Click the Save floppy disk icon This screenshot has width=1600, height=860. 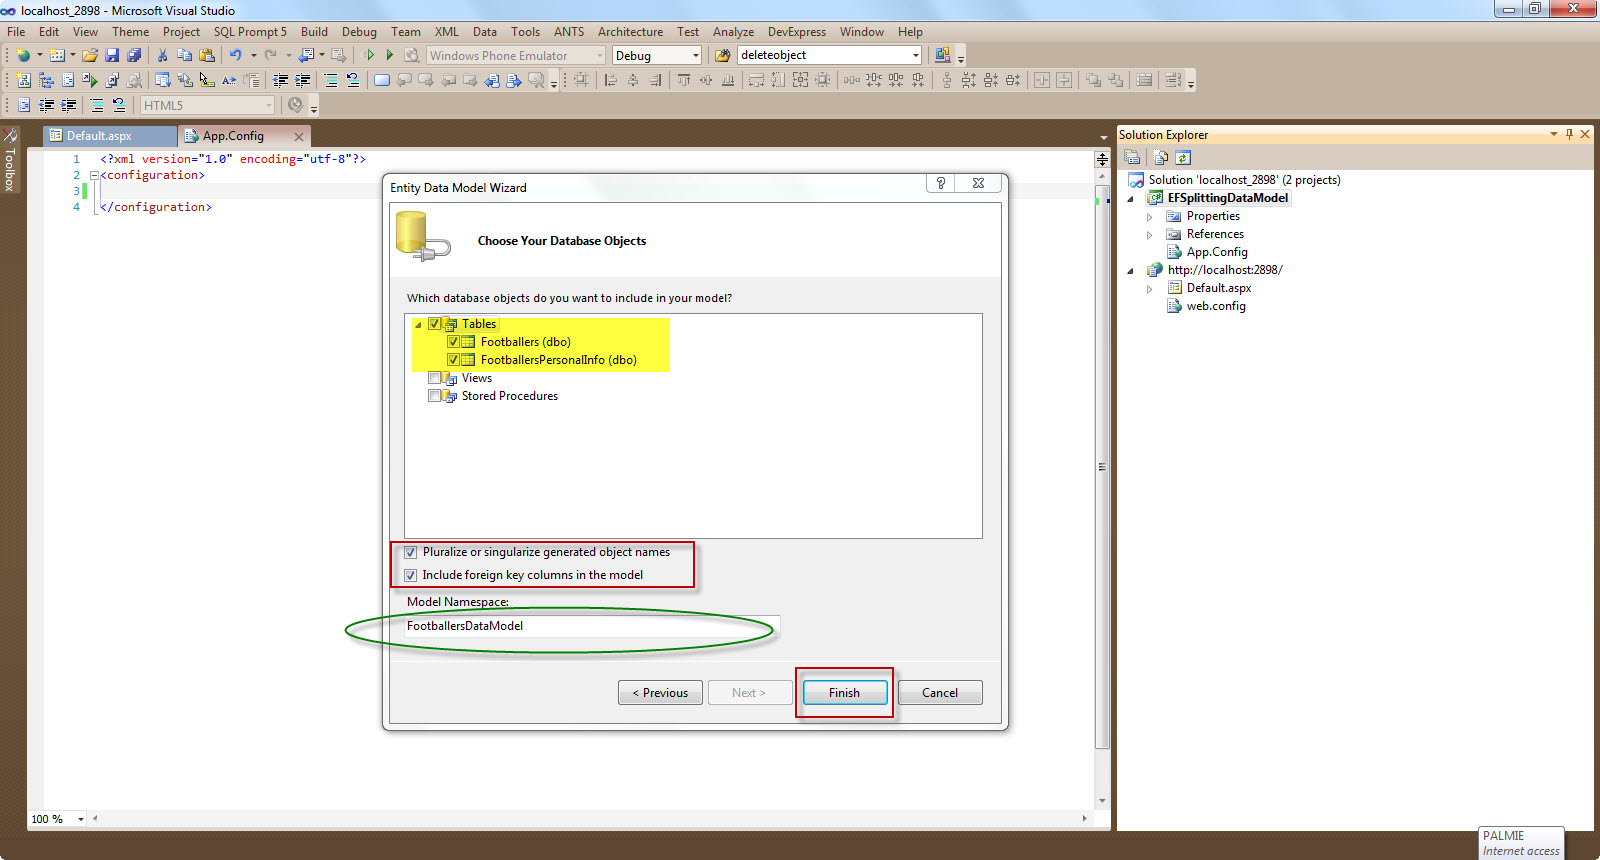coord(112,55)
